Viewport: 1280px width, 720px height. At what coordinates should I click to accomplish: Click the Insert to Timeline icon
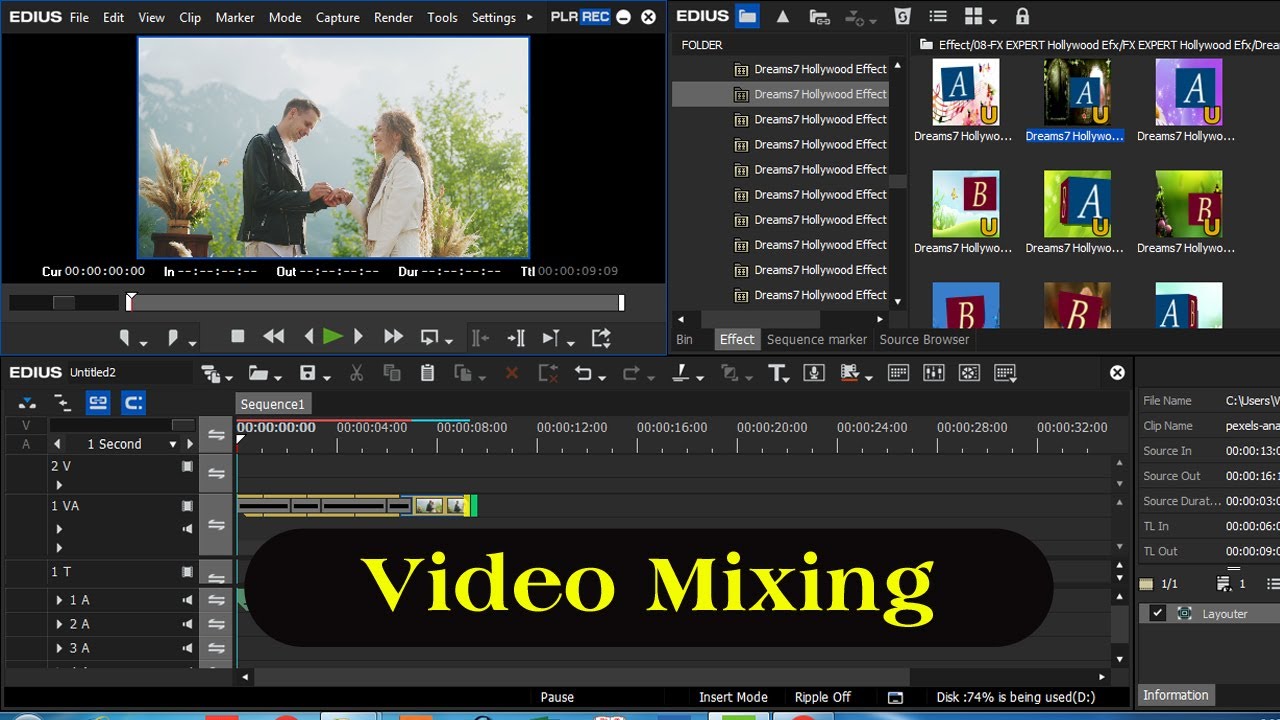[516, 338]
